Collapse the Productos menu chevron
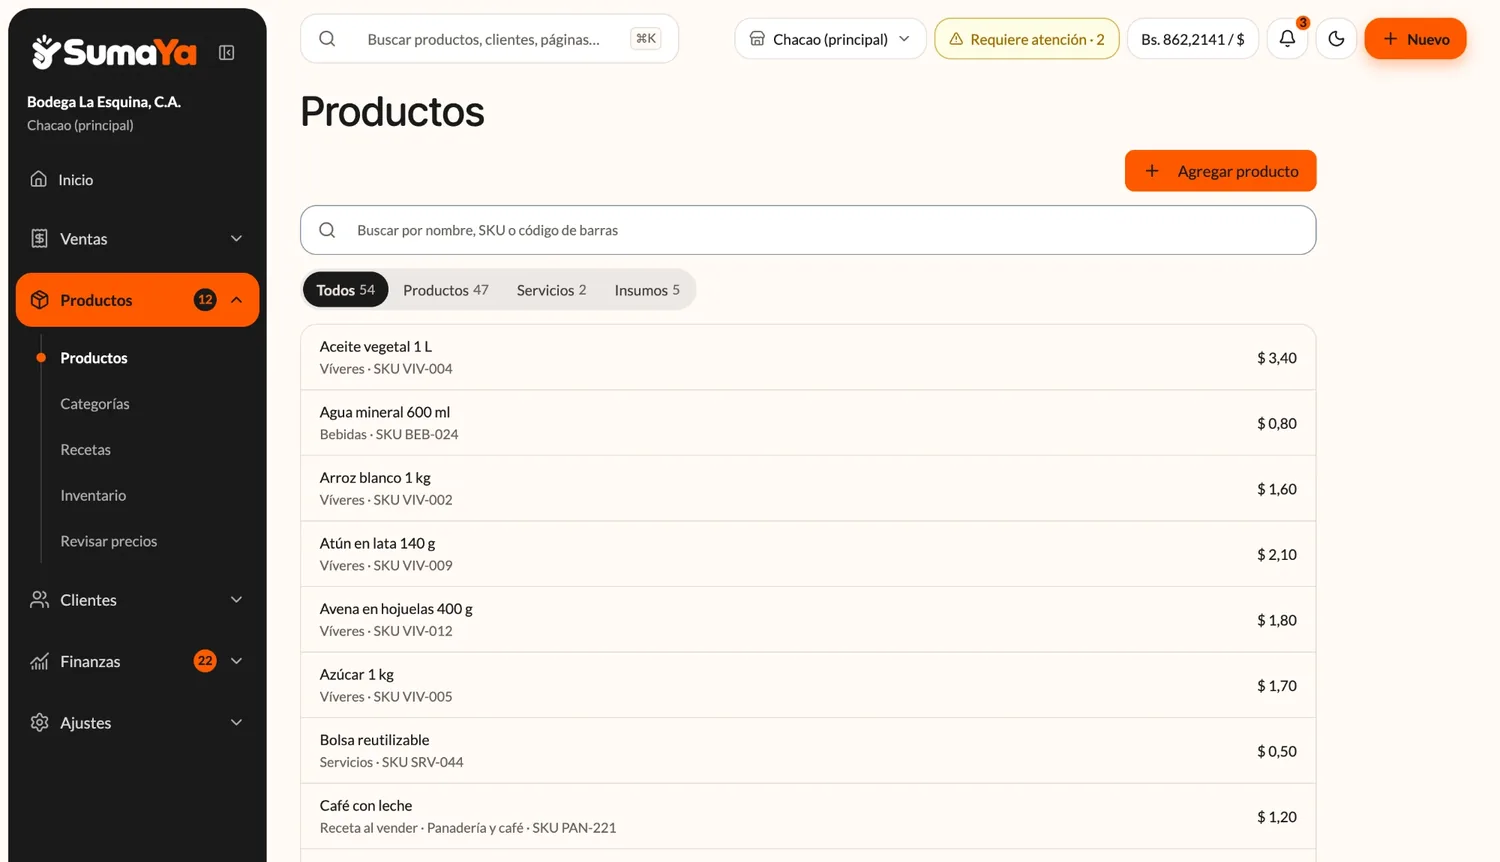Screen dimensions: 1500x862 [x=236, y=300]
